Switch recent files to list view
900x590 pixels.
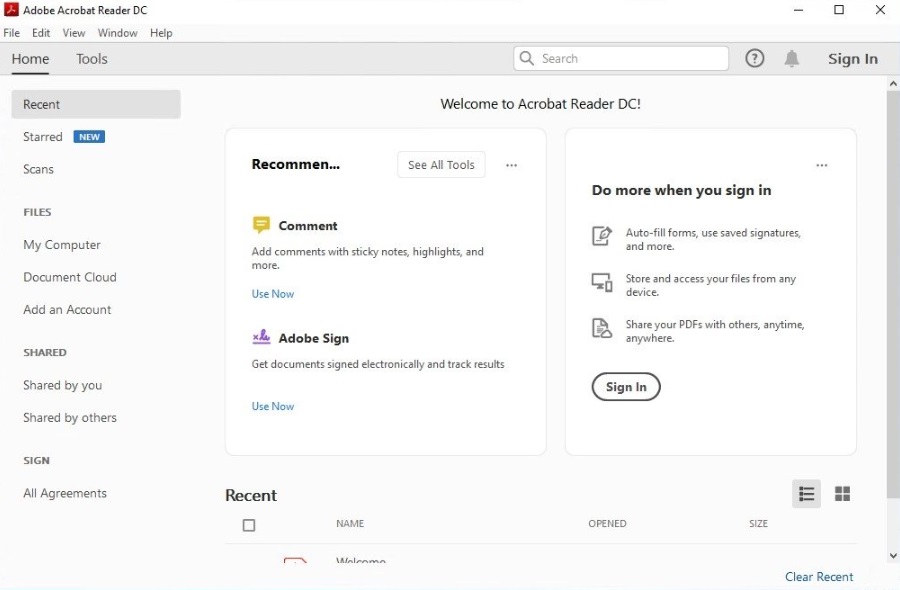point(806,494)
